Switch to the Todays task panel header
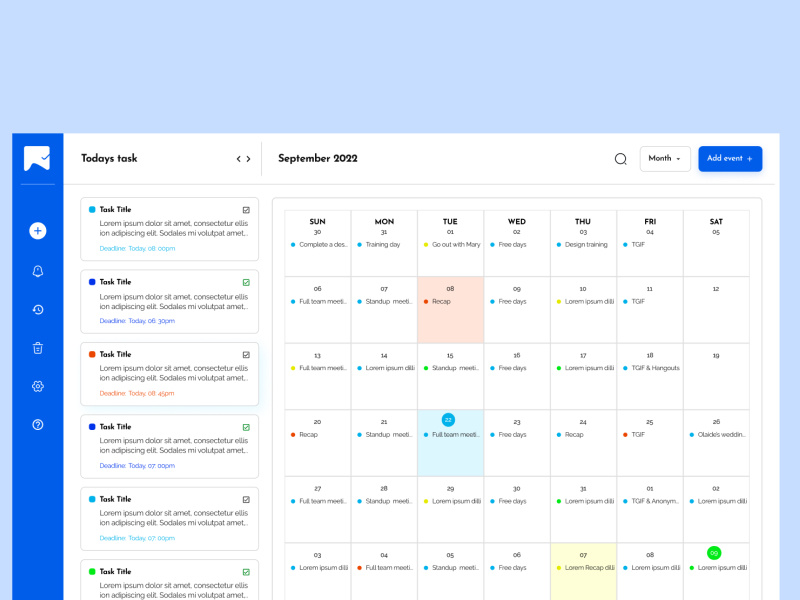The width and height of the screenshot is (800, 600). tap(109, 158)
